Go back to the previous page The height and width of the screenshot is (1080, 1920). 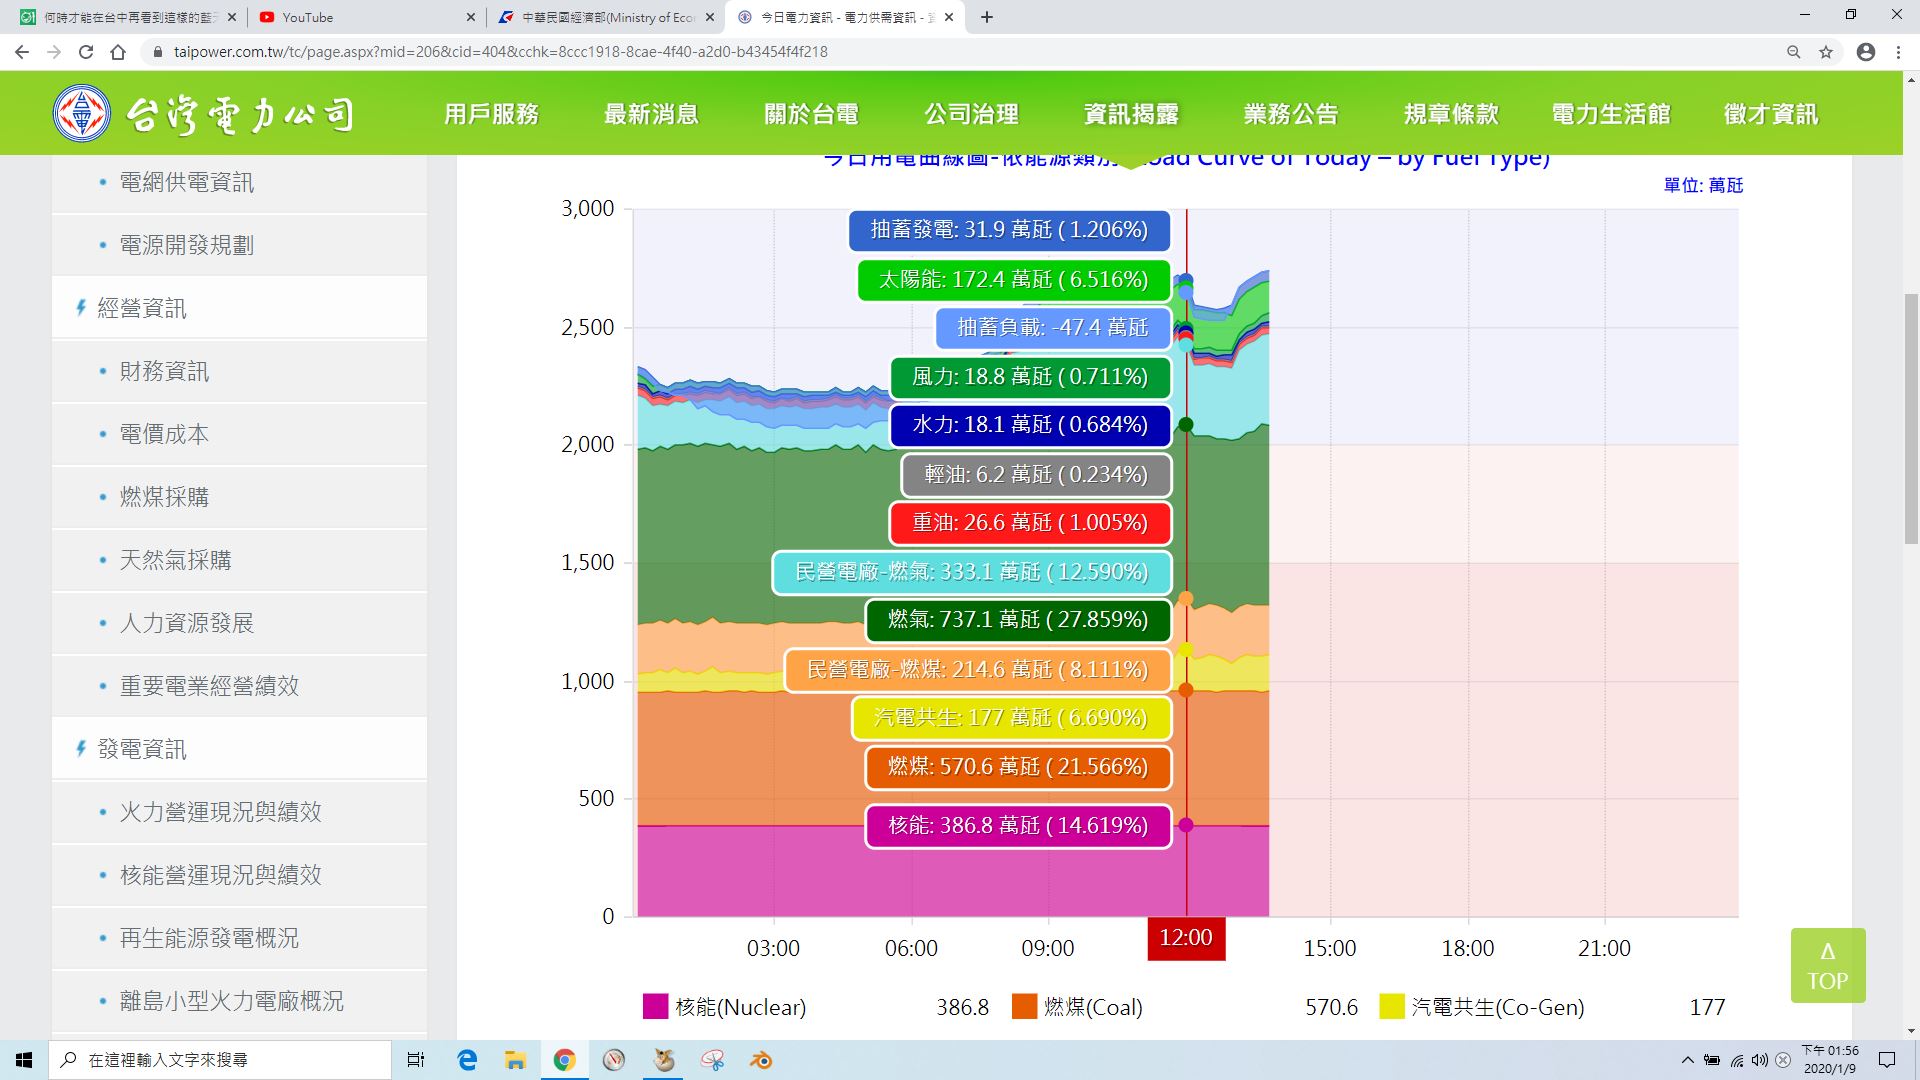(x=22, y=52)
